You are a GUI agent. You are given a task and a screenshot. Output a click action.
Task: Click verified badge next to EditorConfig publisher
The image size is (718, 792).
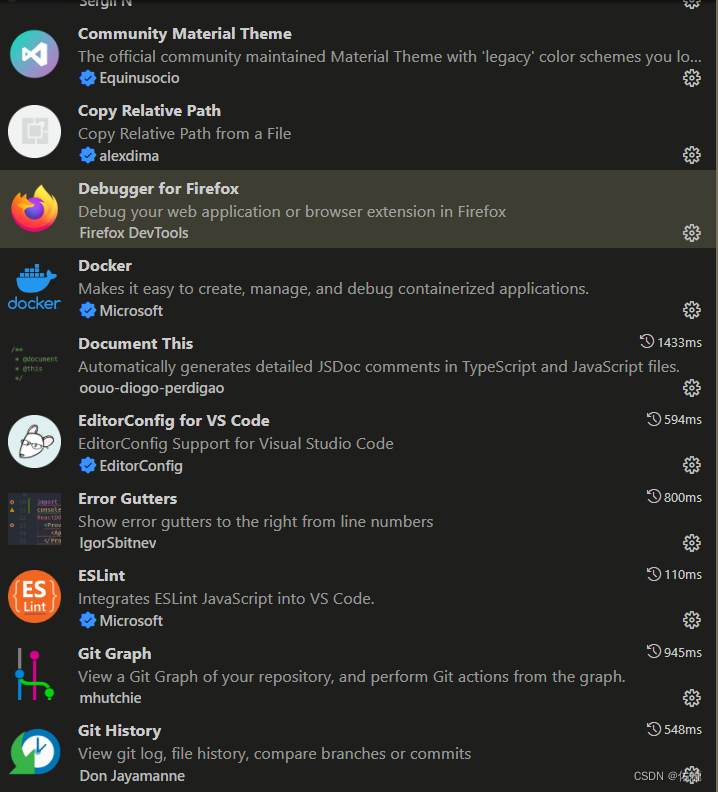coord(87,466)
